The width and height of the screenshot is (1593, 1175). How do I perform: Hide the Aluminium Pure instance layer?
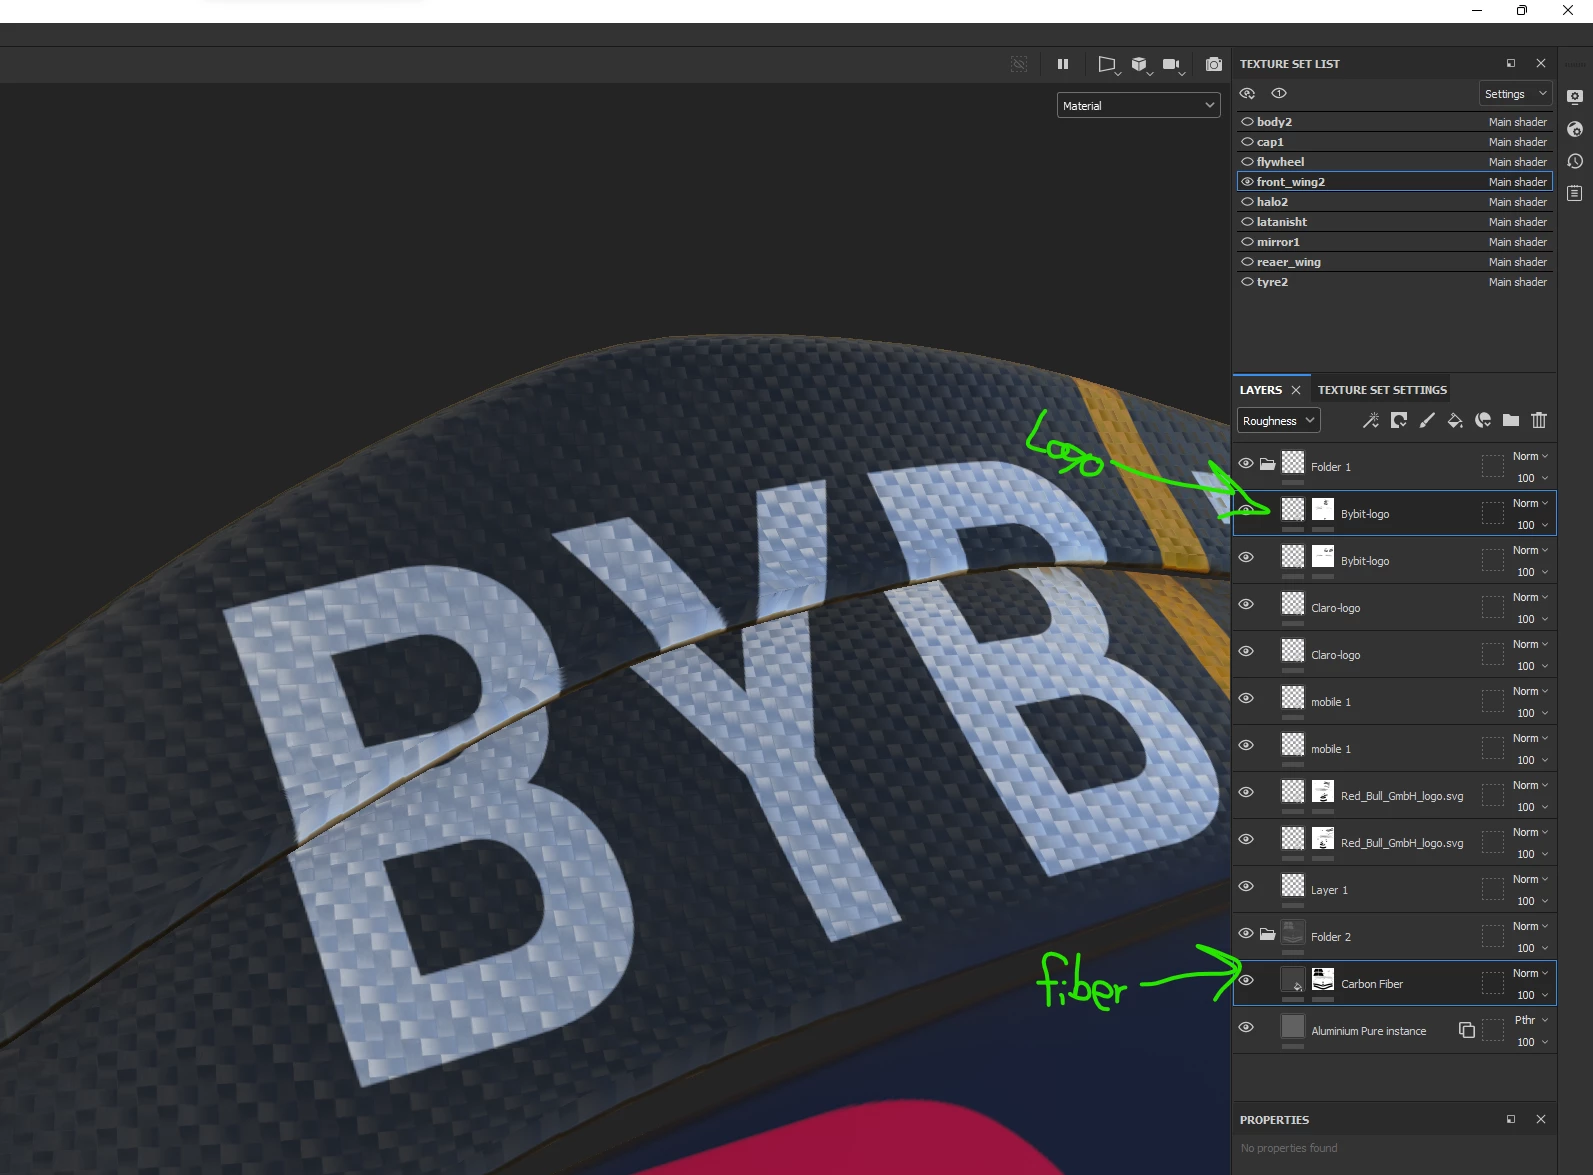1246,1027
